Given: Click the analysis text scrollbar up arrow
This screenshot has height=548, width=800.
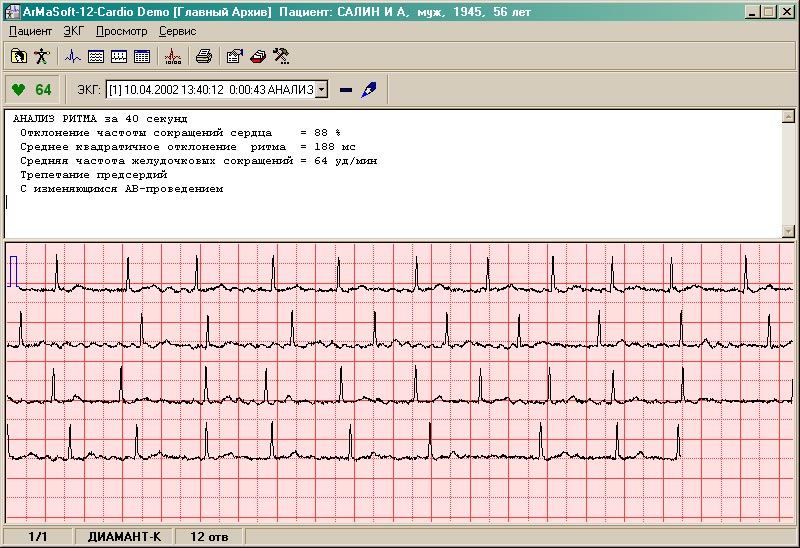Looking at the screenshot, I should click(788, 116).
